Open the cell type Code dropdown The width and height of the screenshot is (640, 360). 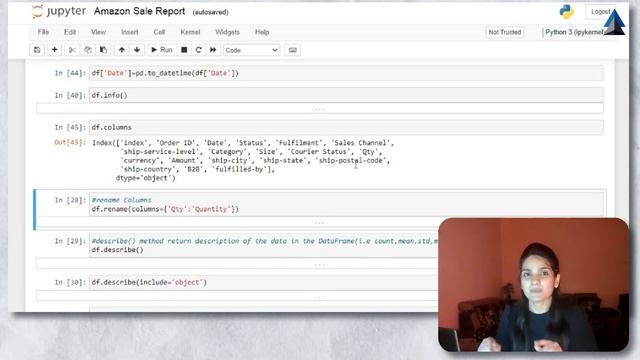point(251,50)
